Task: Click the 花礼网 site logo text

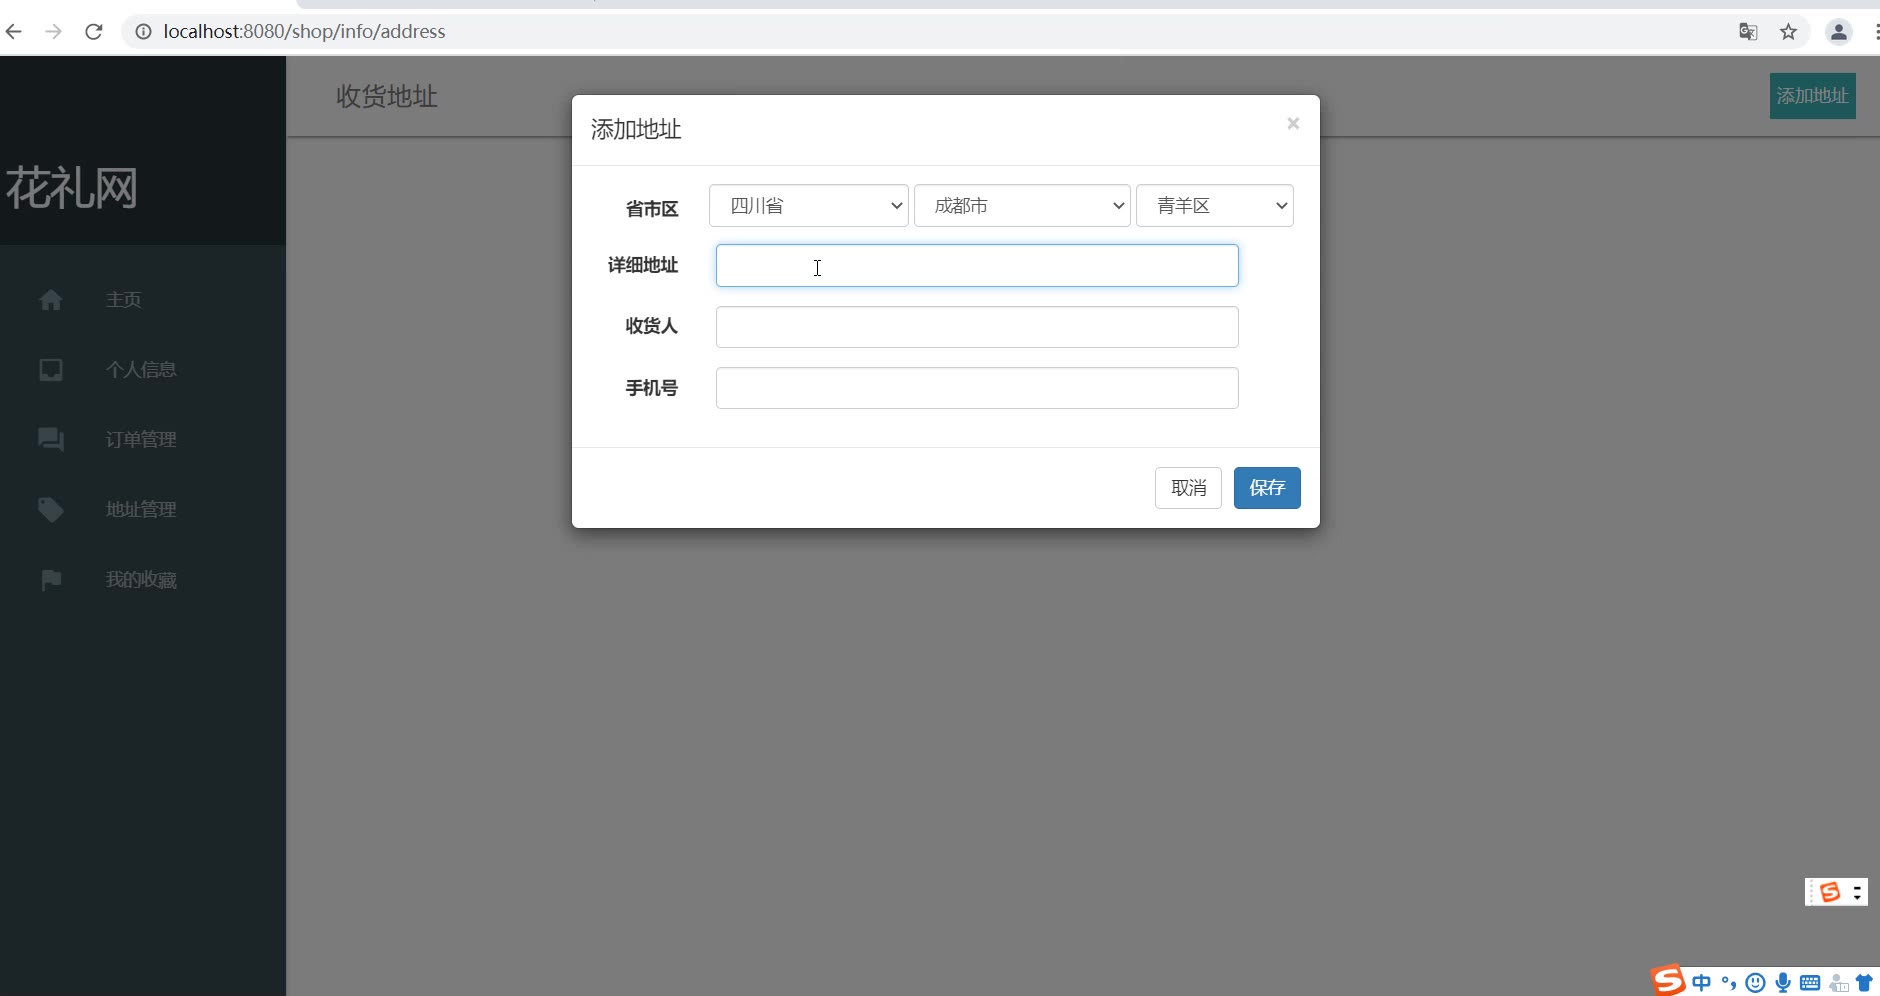Action: pyautogui.click(x=72, y=188)
